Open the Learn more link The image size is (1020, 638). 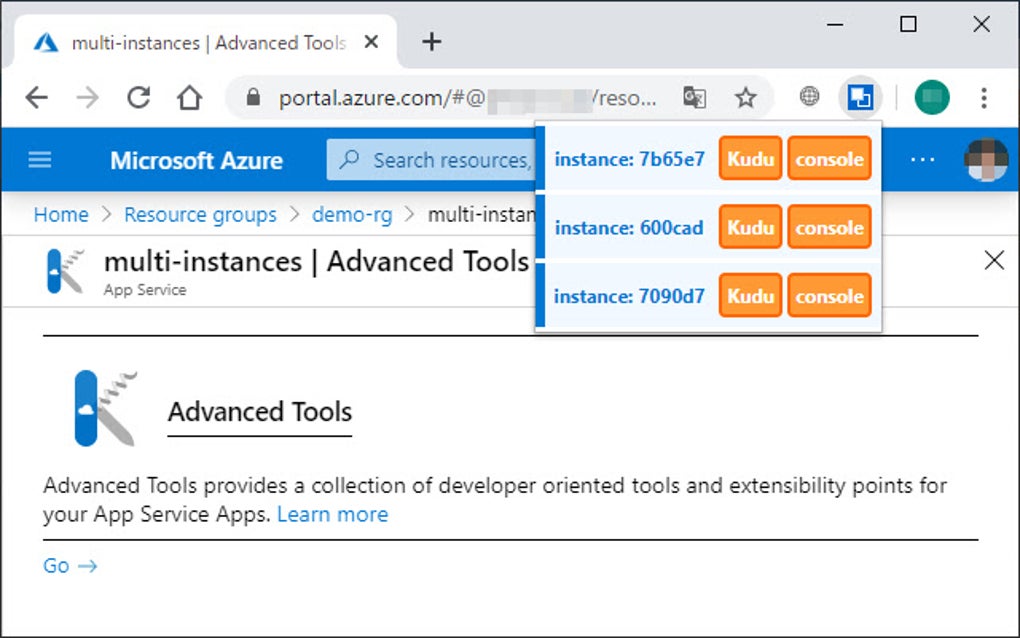tap(332, 514)
